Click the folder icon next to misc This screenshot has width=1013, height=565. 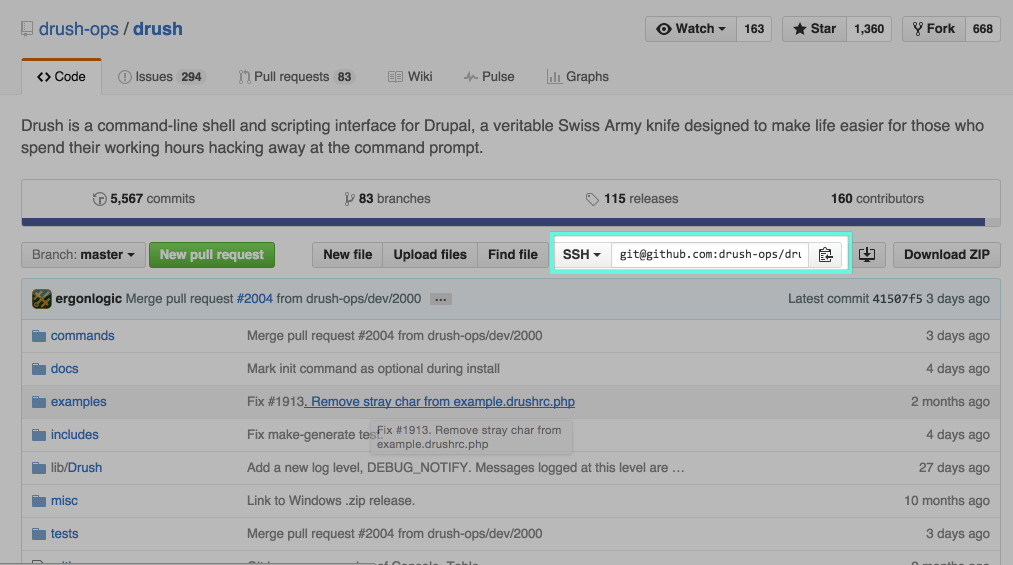point(39,500)
